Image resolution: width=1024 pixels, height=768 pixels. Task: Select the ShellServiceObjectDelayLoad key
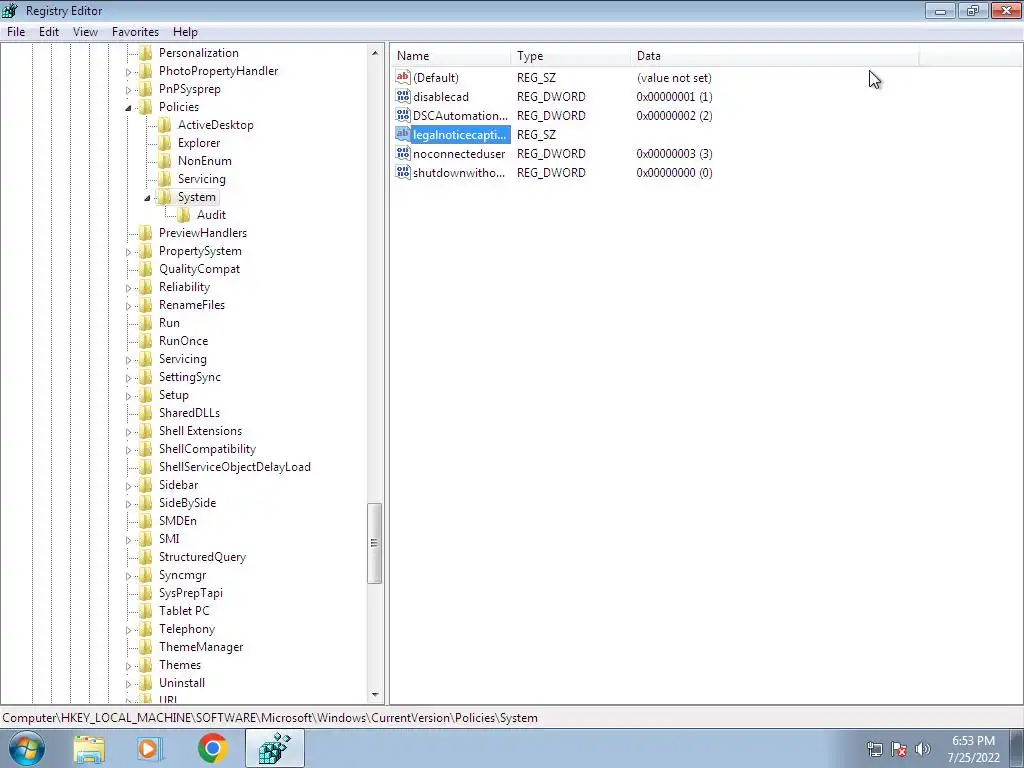[234, 467]
